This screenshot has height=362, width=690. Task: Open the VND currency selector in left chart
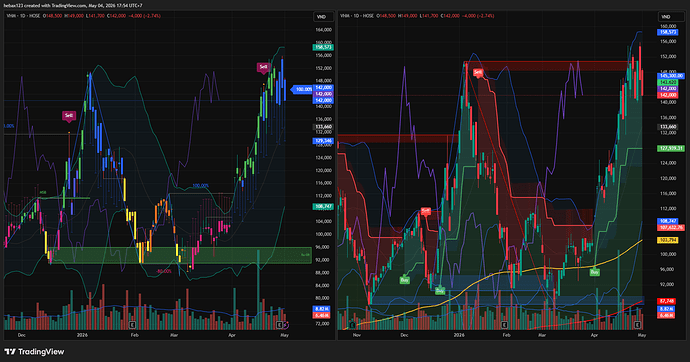[322, 17]
